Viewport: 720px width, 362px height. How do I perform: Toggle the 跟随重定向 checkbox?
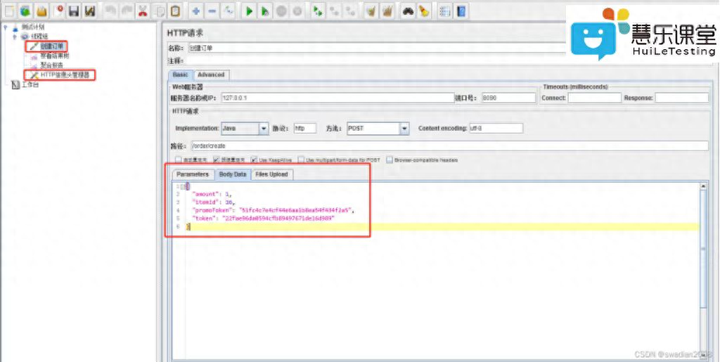(x=216, y=160)
